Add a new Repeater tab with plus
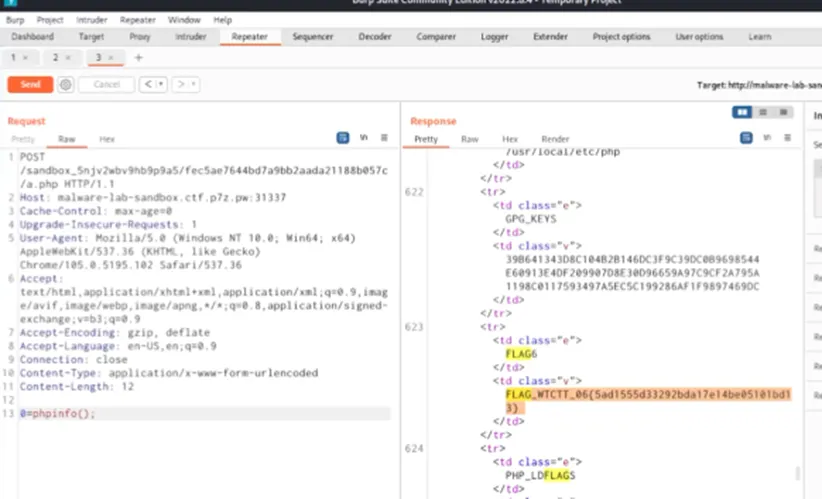This screenshot has width=822, height=499. pyautogui.click(x=138, y=58)
